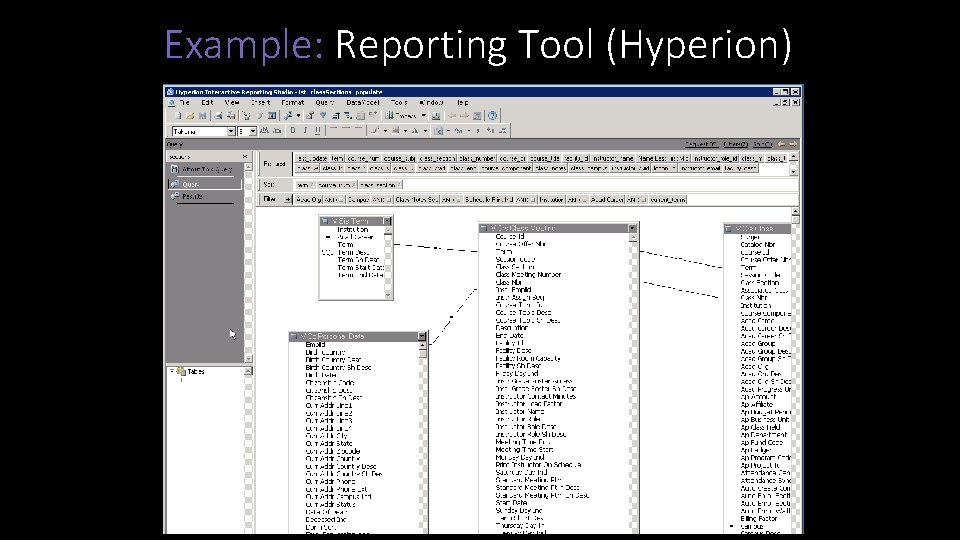This screenshot has height=540, width=960.
Task: Click the Print toolbar icon
Action: pos(218,116)
